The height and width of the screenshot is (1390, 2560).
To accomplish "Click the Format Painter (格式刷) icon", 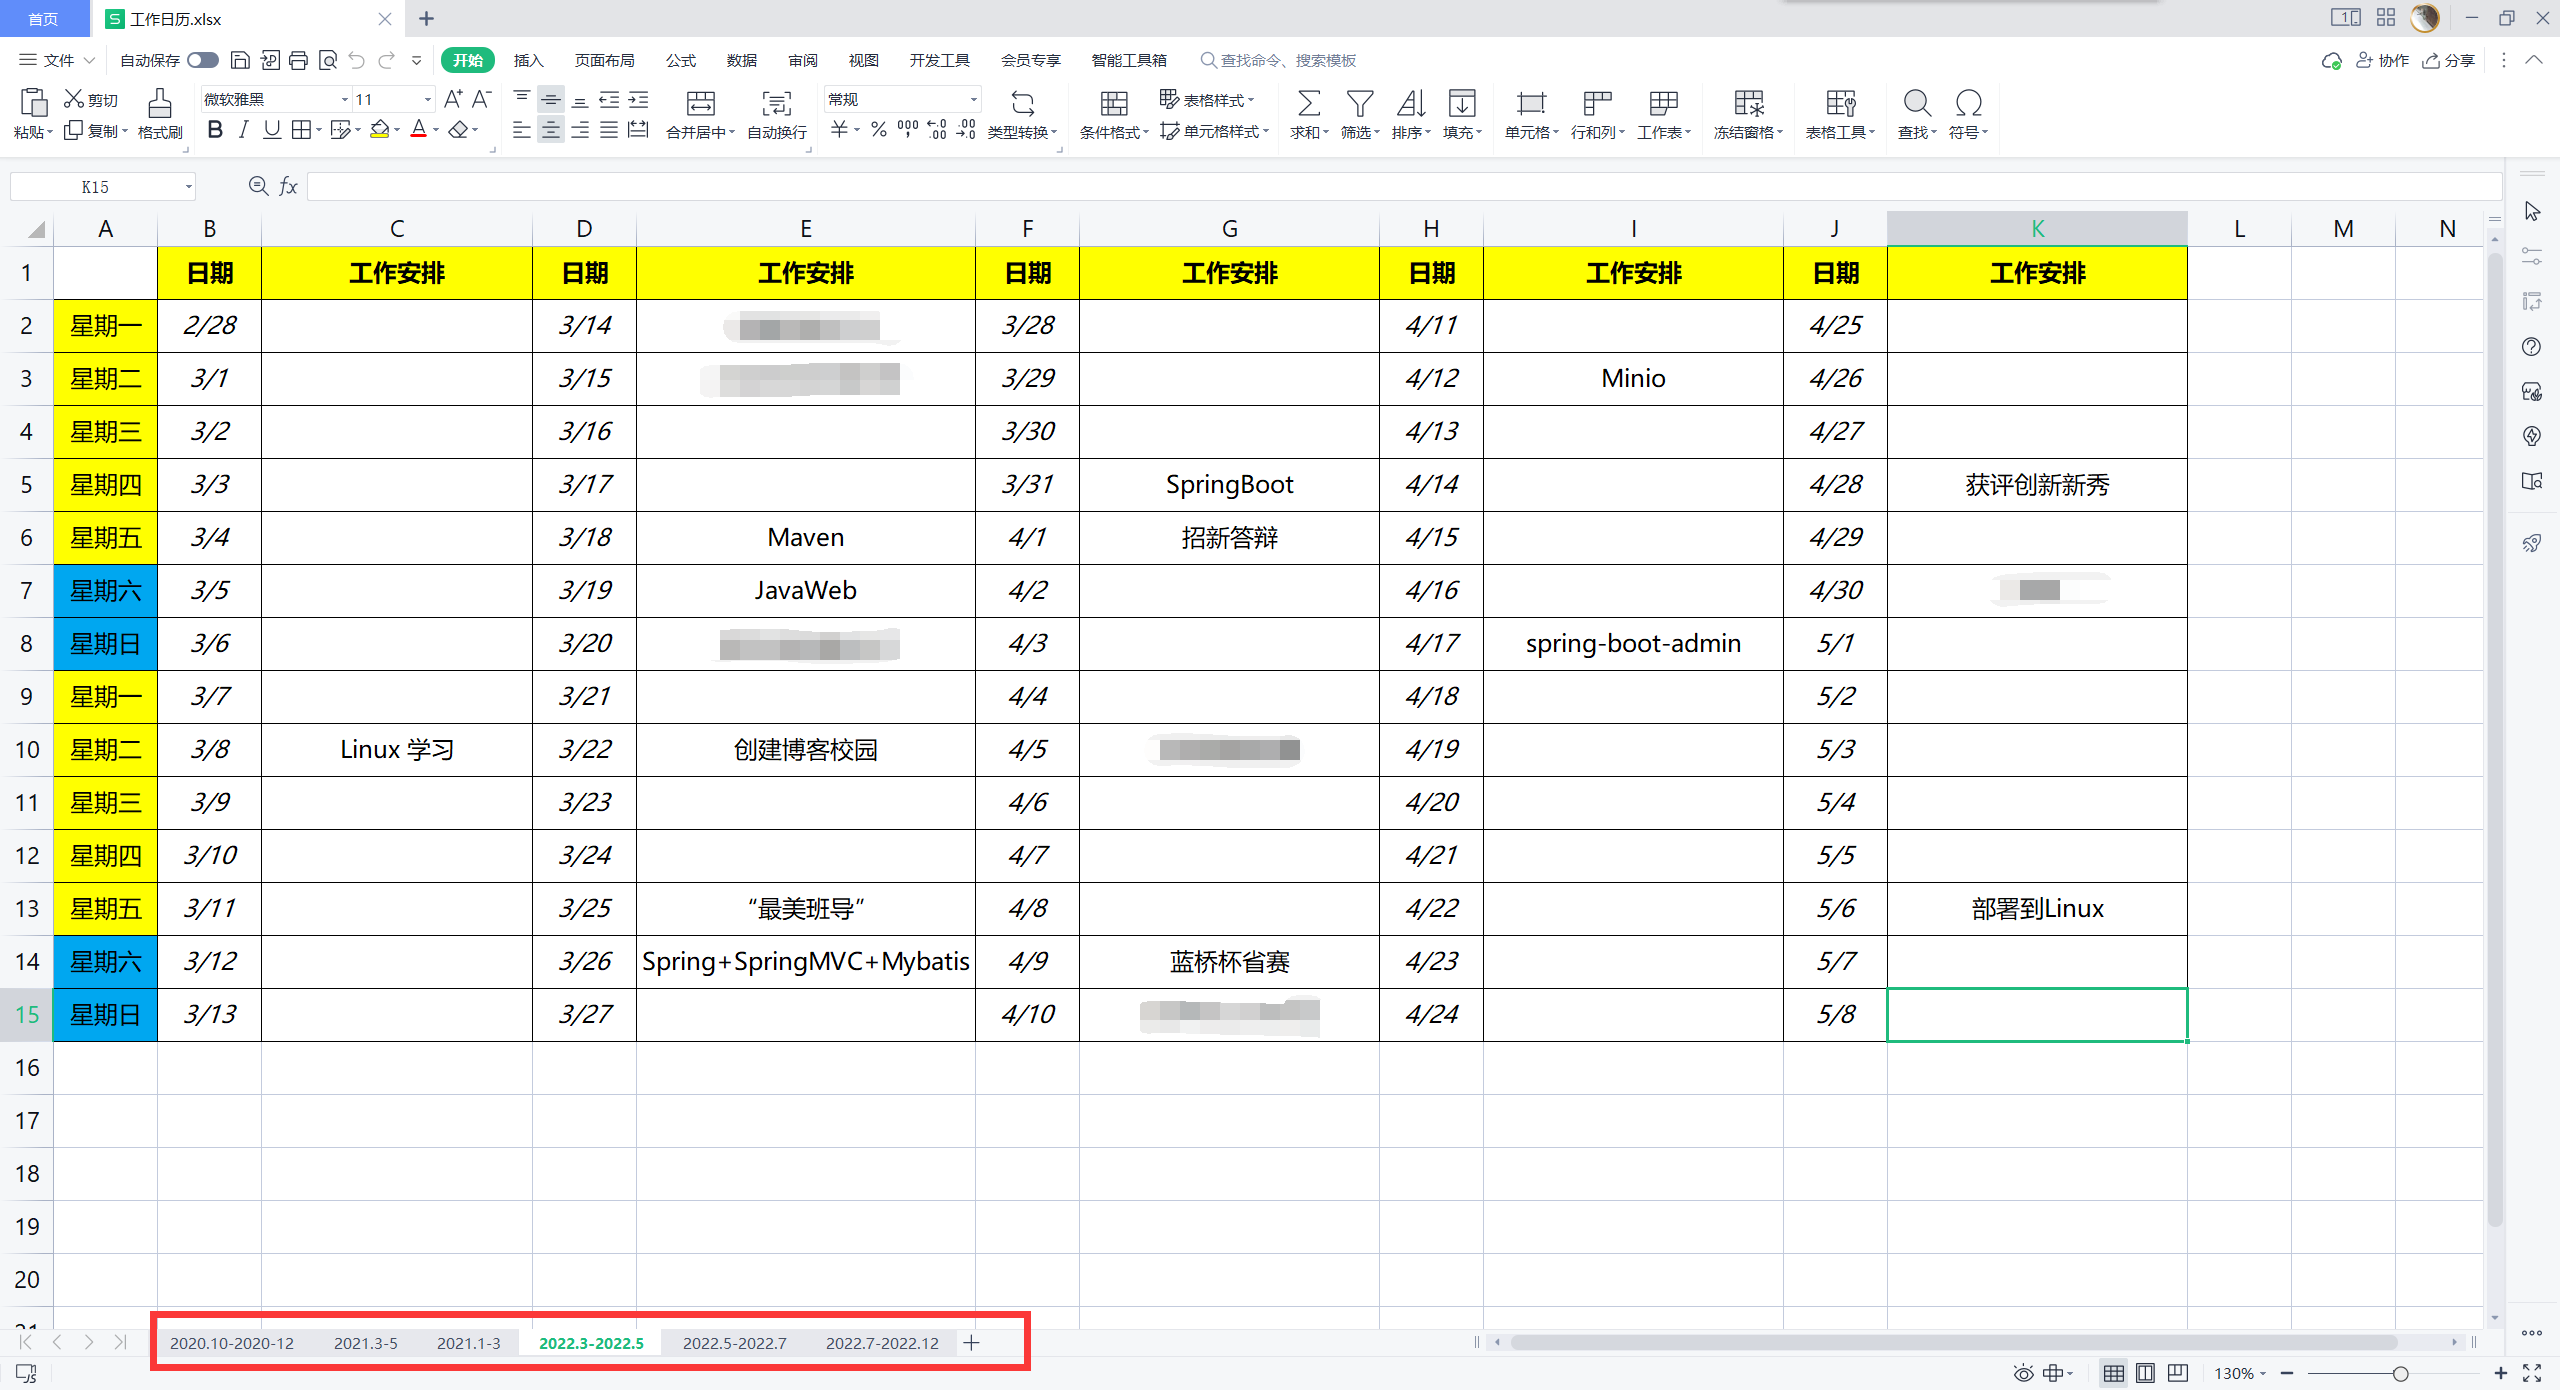I will click(160, 104).
